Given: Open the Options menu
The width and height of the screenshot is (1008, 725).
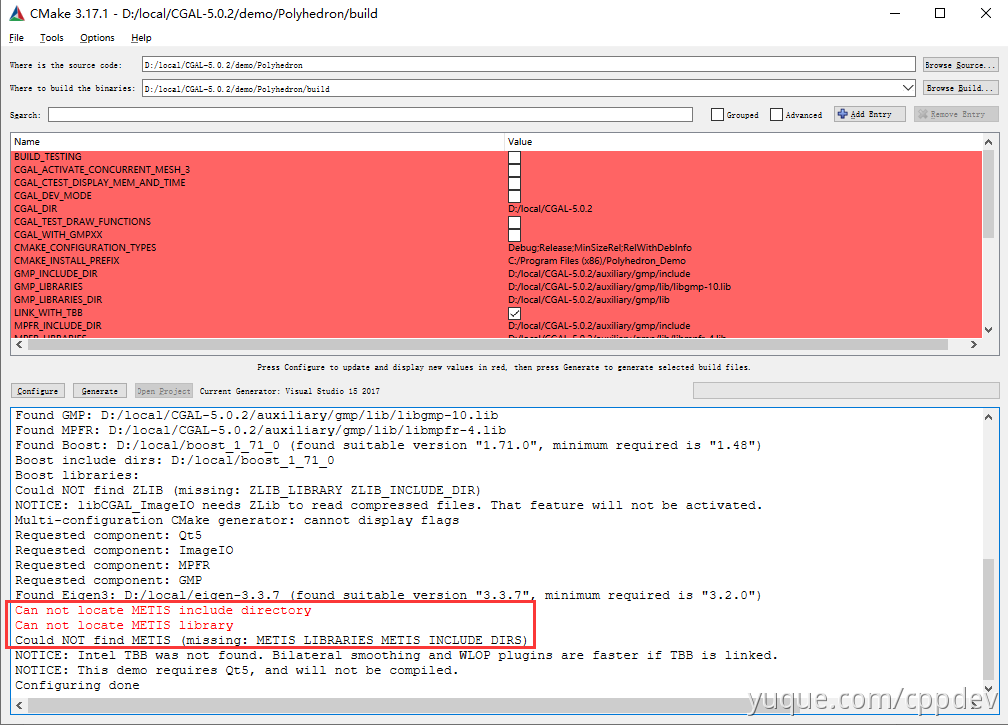Looking at the screenshot, I should tap(97, 38).
